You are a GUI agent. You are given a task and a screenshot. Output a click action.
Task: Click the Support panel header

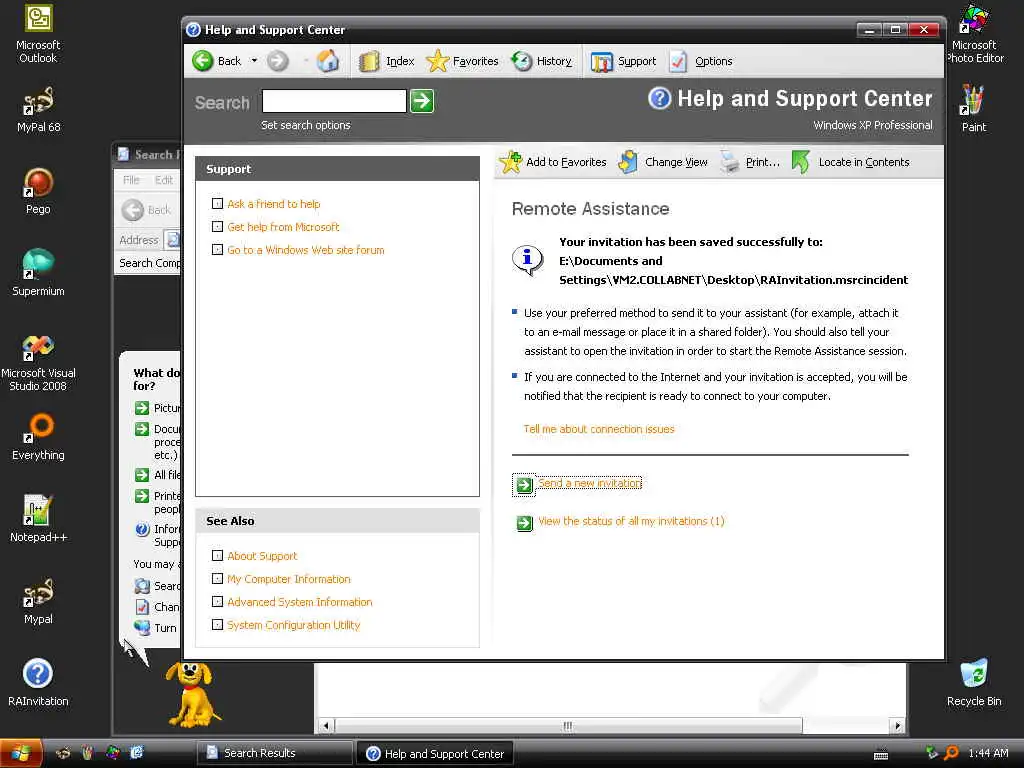[338, 168]
